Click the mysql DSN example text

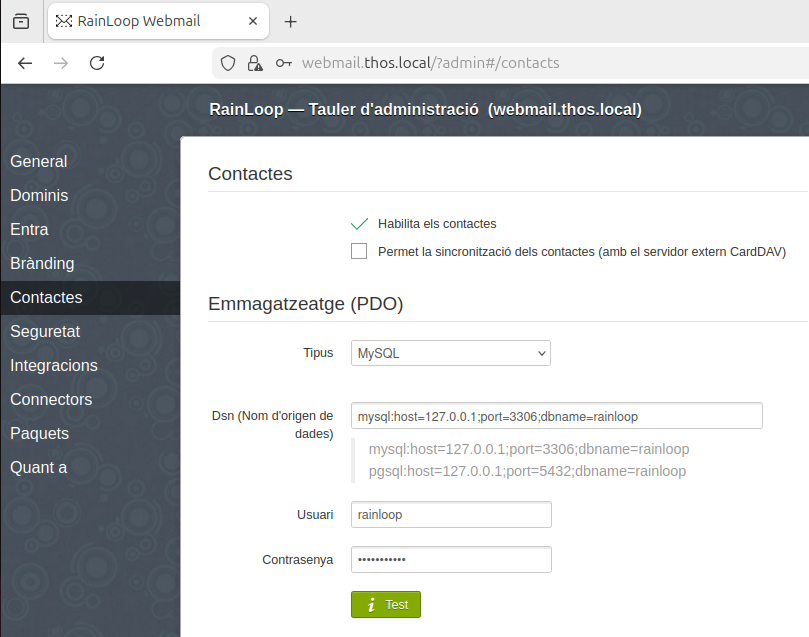[529, 449]
